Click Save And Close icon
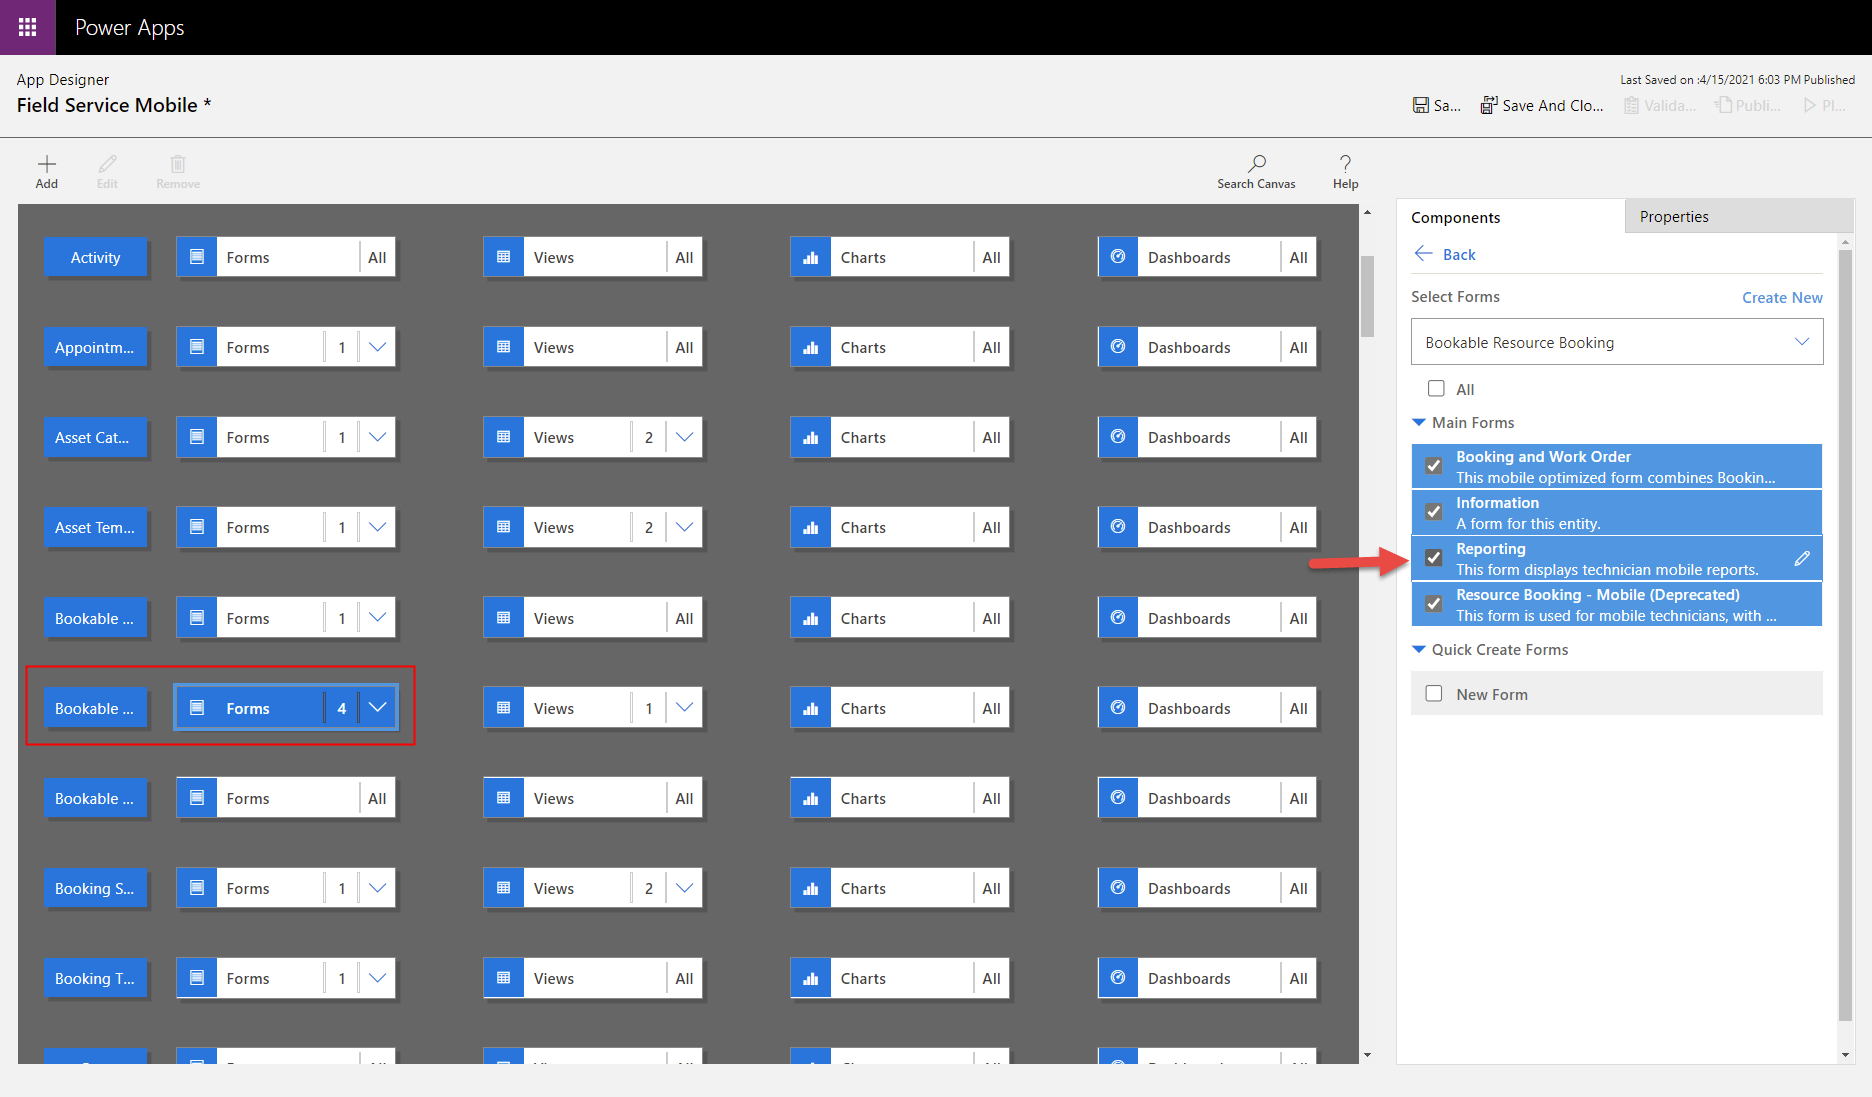The width and height of the screenshot is (1872, 1097). coord(1489,105)
